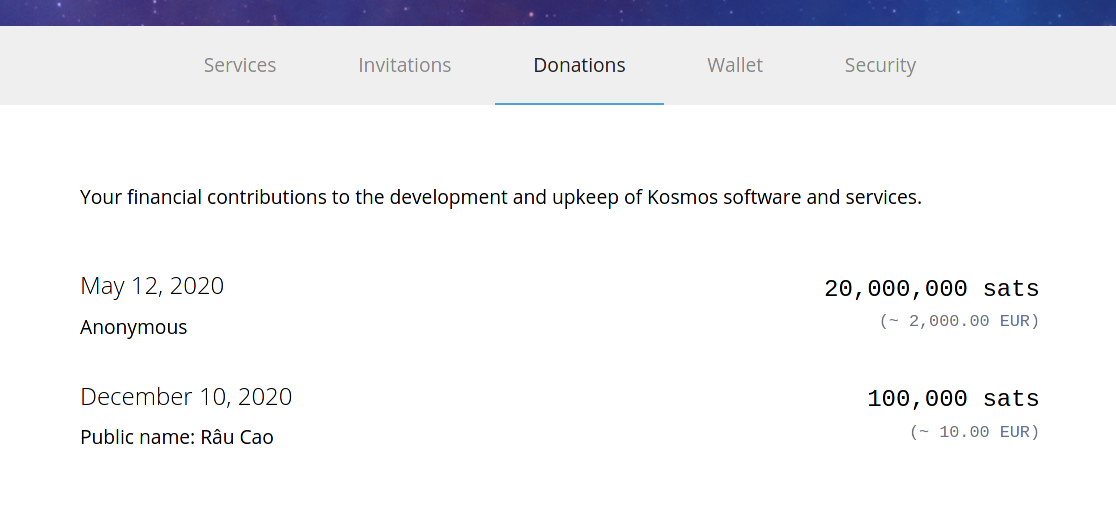Select the 100,000 sats amount
The image size is (1116, 522).
point(953,399)
